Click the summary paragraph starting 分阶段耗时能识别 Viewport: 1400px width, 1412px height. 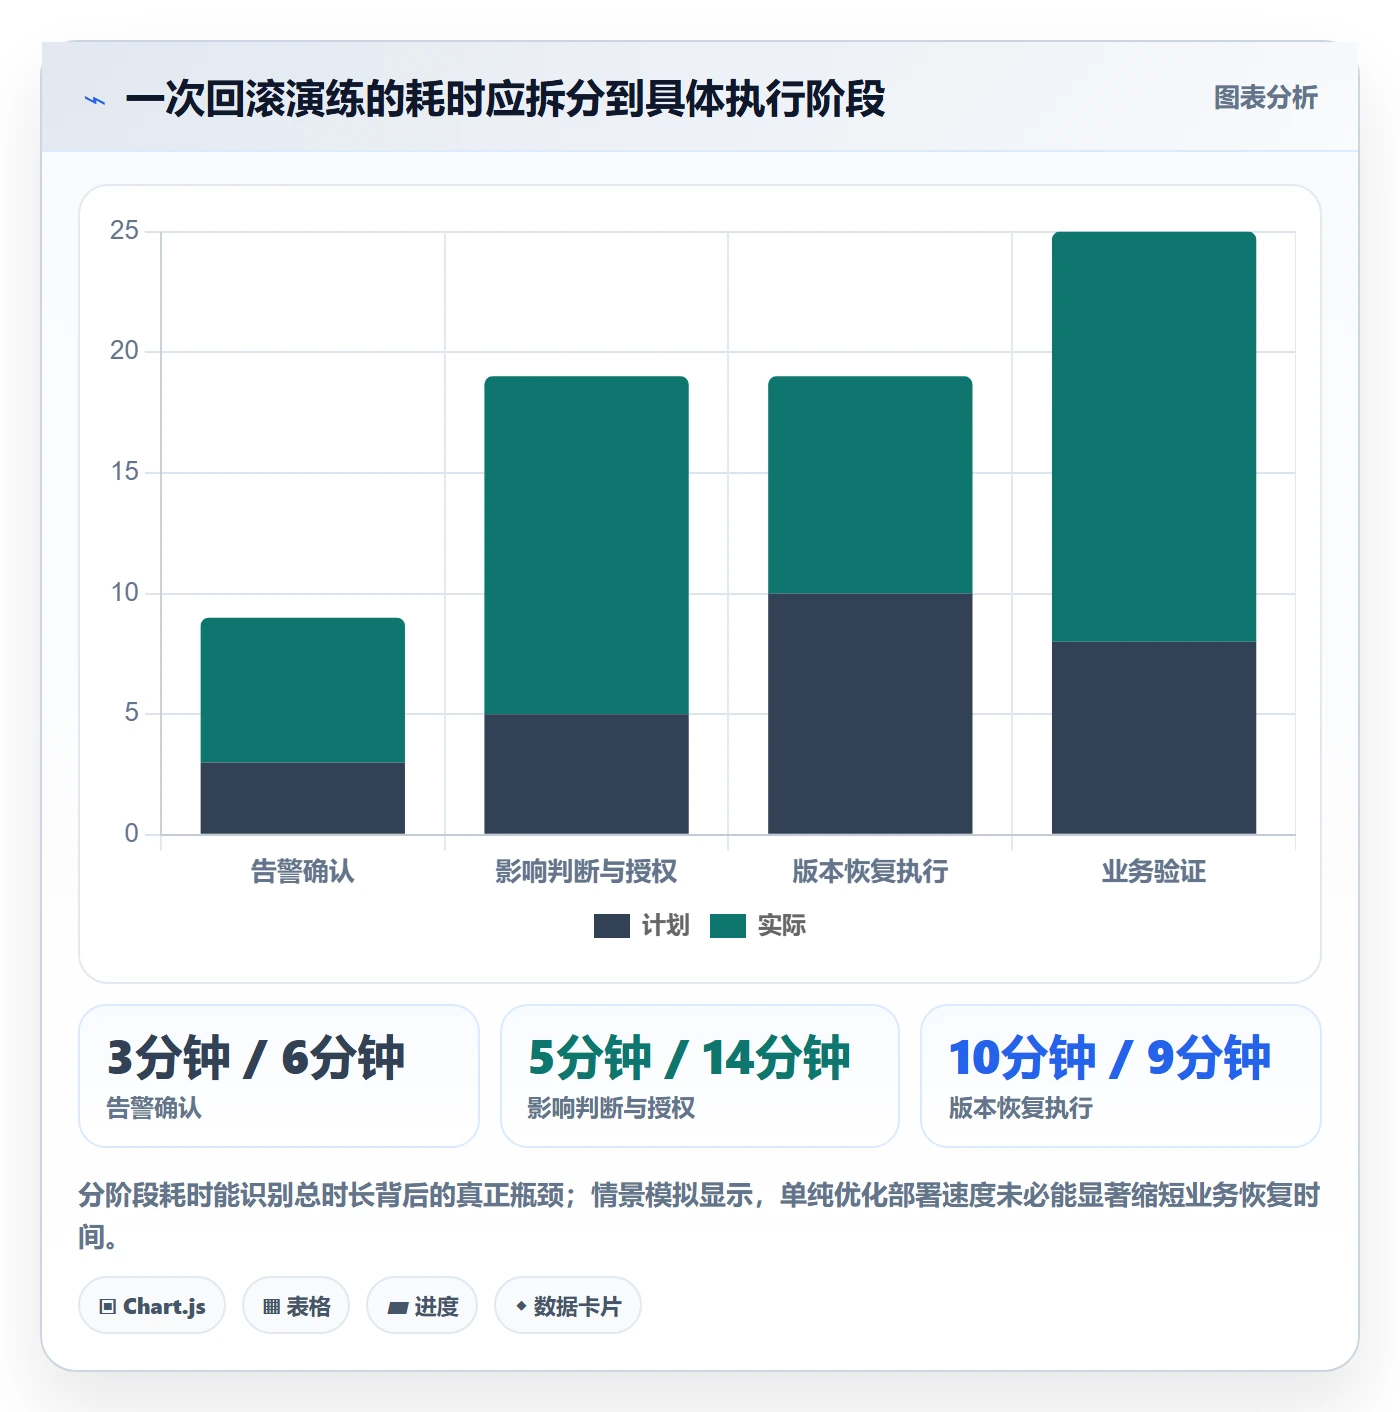click(700, 1216)
